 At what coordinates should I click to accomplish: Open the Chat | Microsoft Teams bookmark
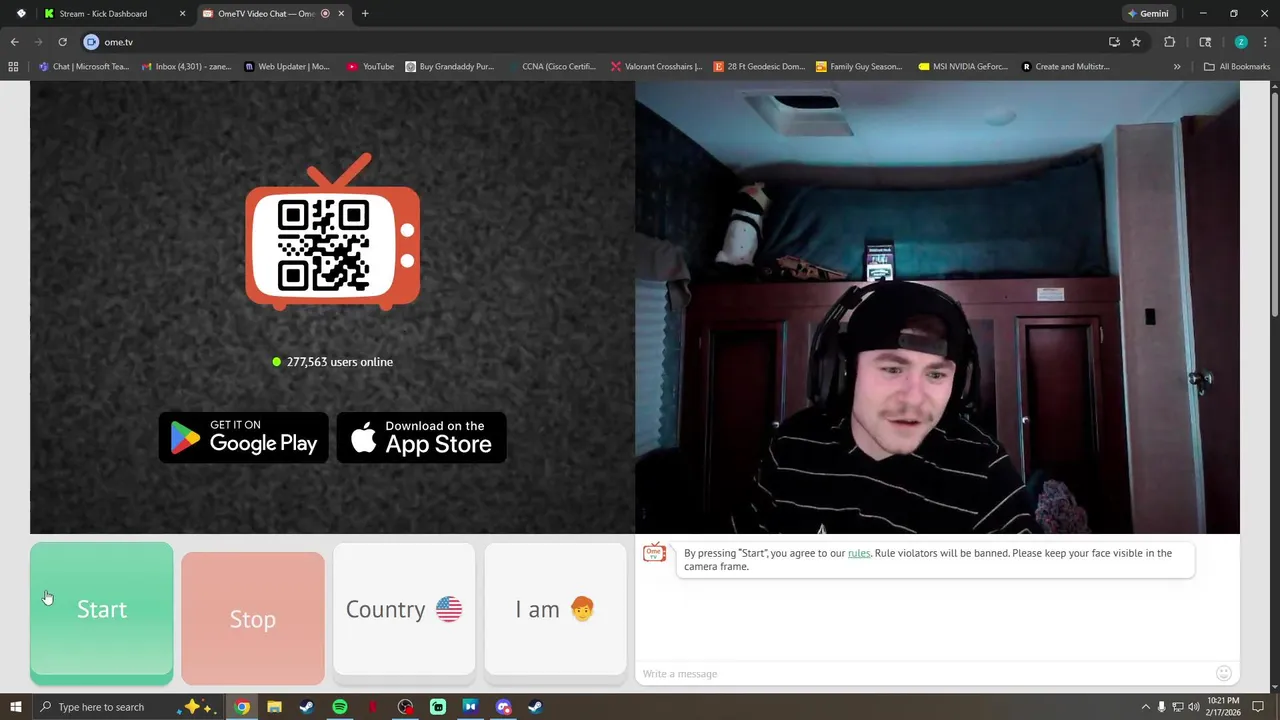85,67
